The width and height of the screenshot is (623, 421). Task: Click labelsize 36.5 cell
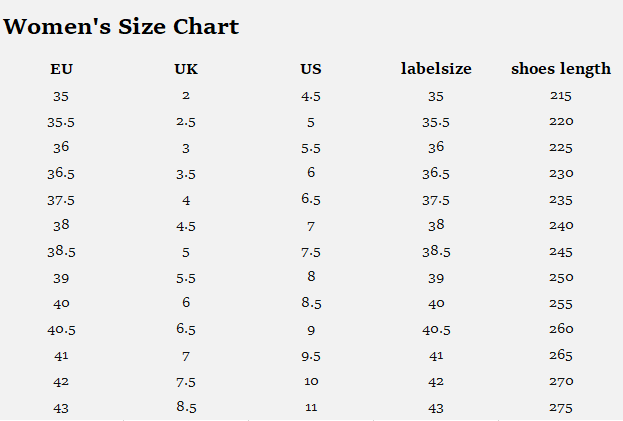click(436, 174)
